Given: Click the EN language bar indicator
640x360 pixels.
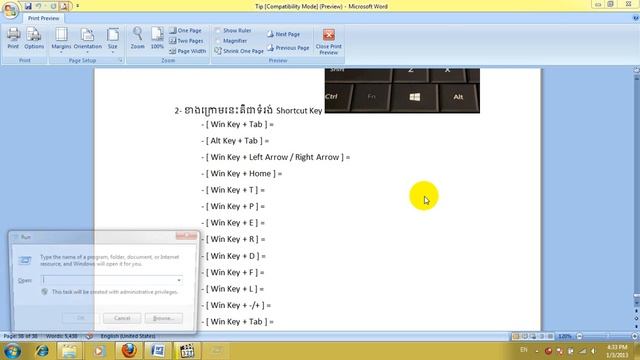Looking at the screenshot, I should (x=524, y=350).
